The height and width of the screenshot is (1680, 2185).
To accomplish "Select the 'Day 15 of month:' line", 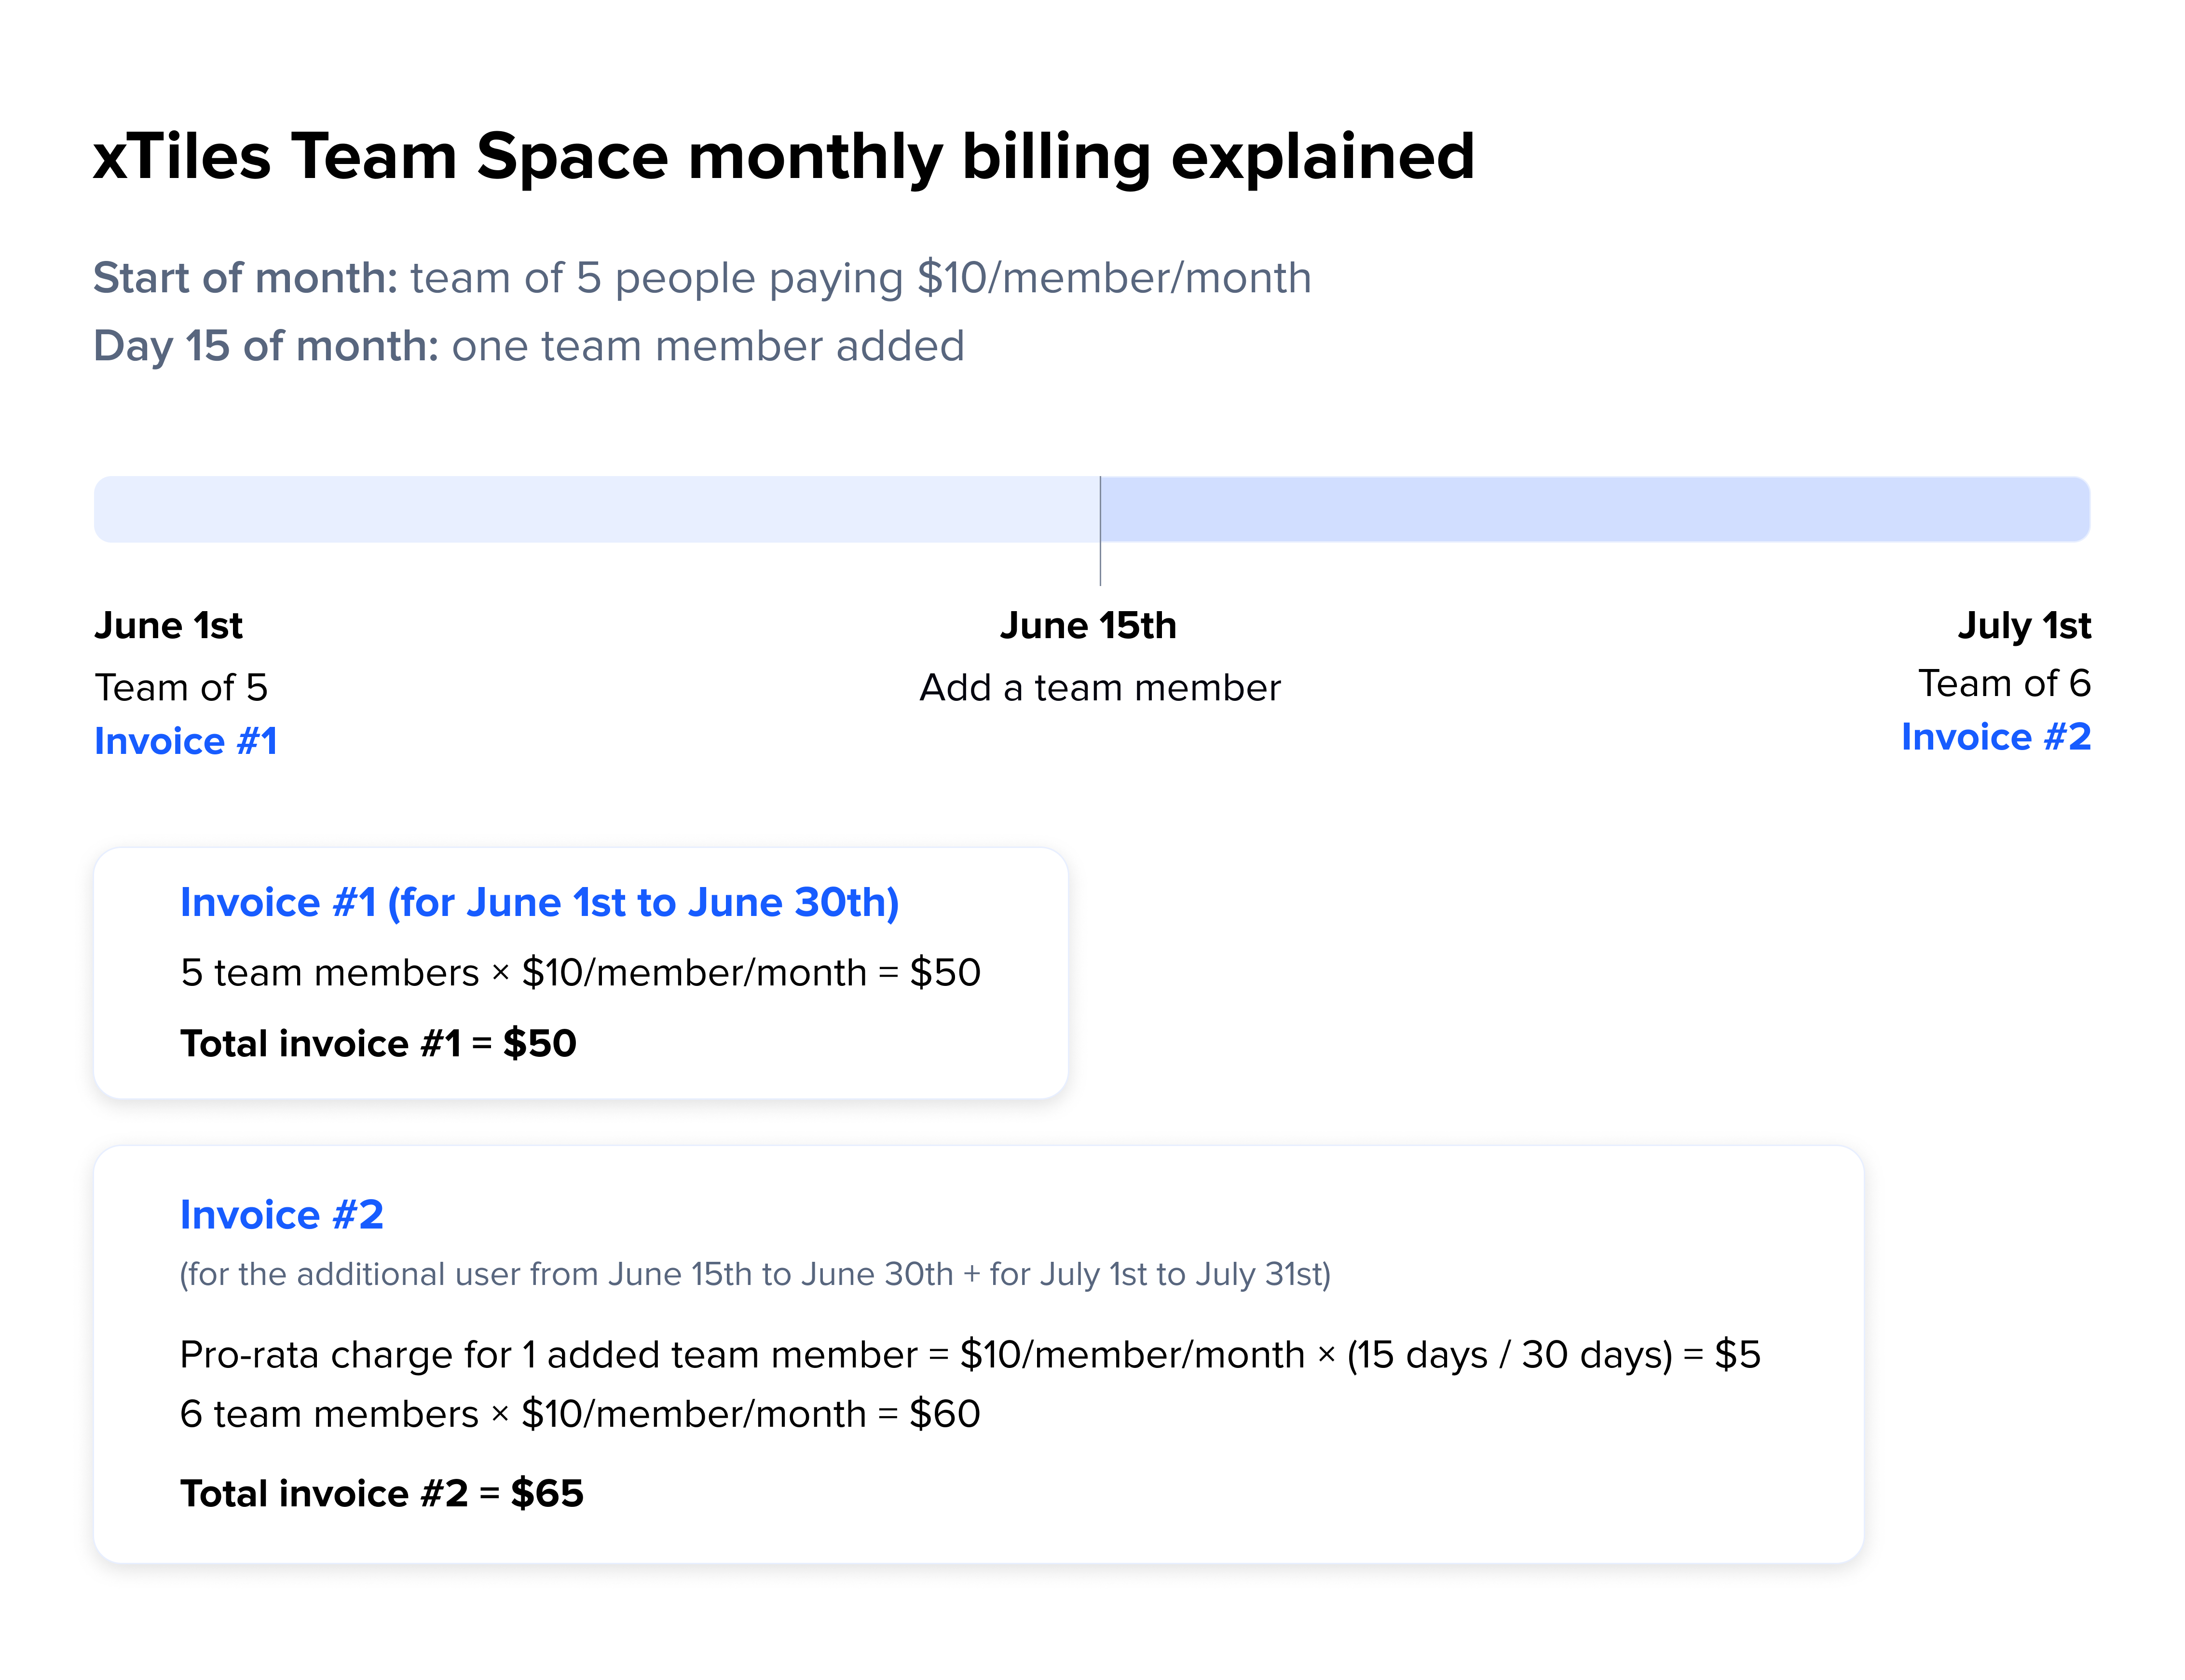I will (x=529, y=346).
